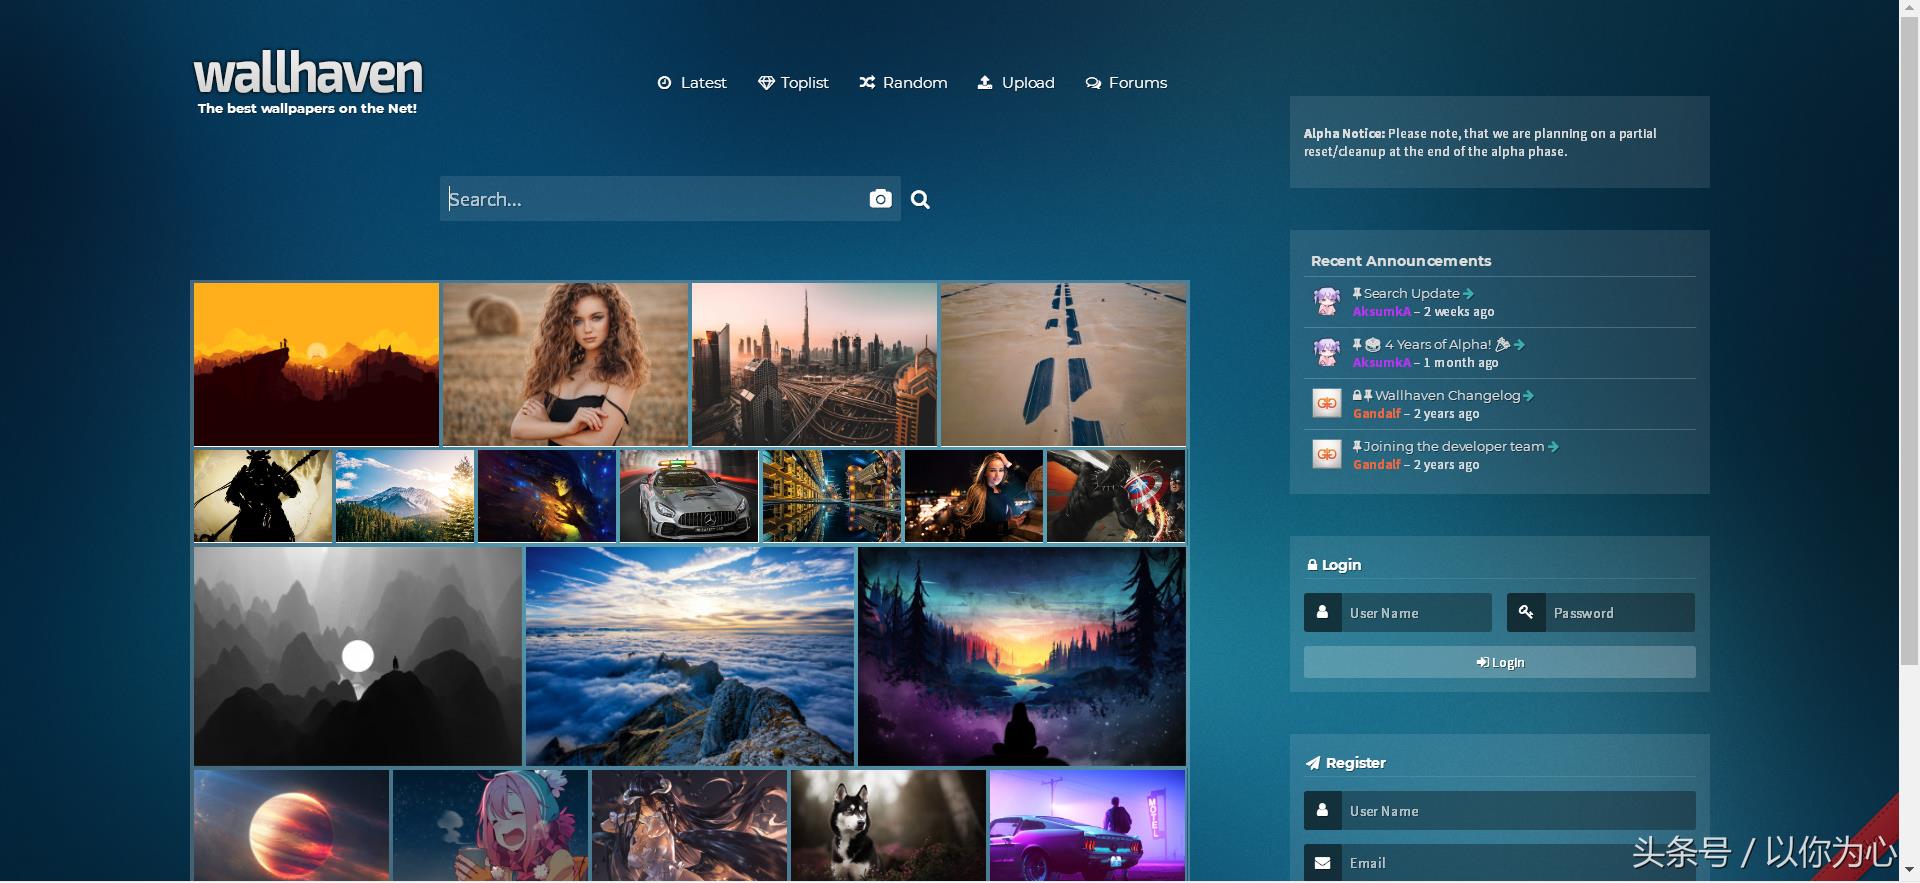Click the camera image-search icon
The image size is (1920, 883).
(x=880, y=199)
